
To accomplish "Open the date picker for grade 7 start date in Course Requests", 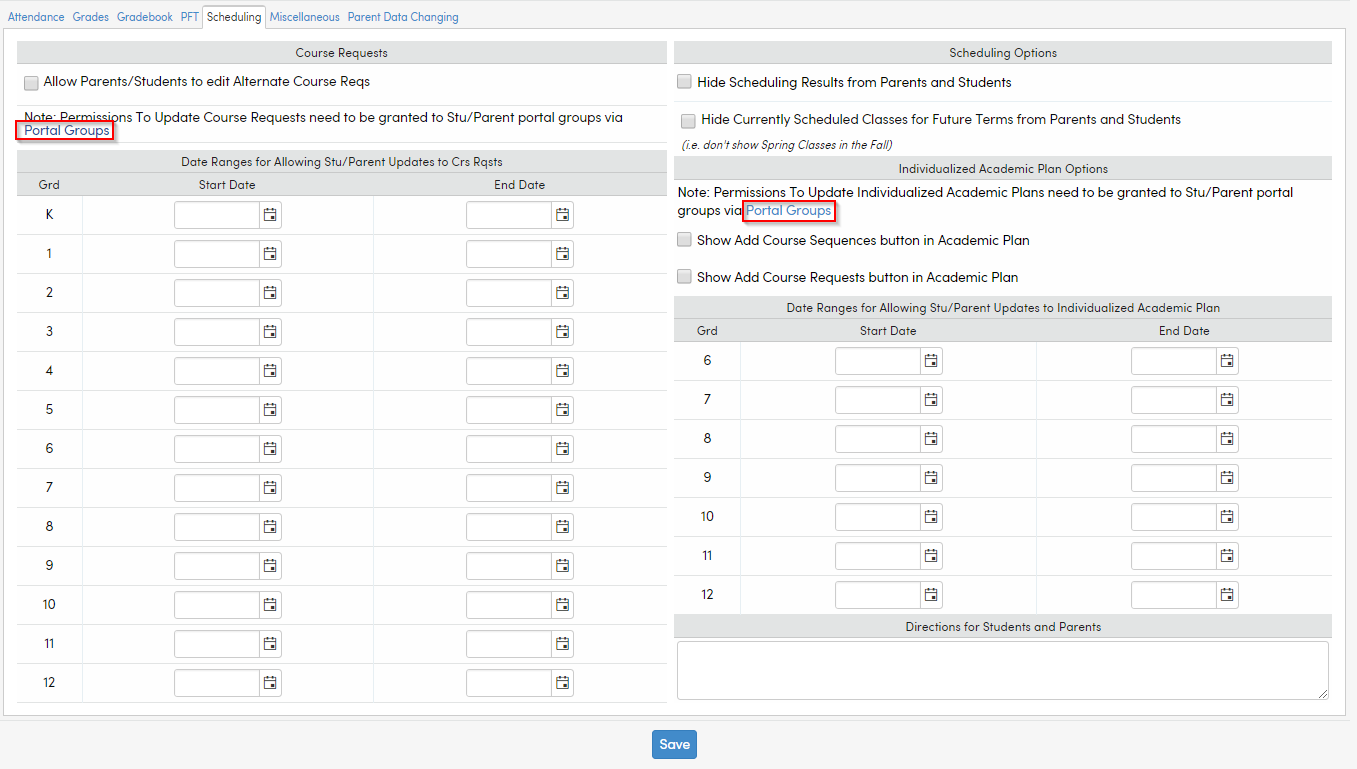I will click(269, 487).
